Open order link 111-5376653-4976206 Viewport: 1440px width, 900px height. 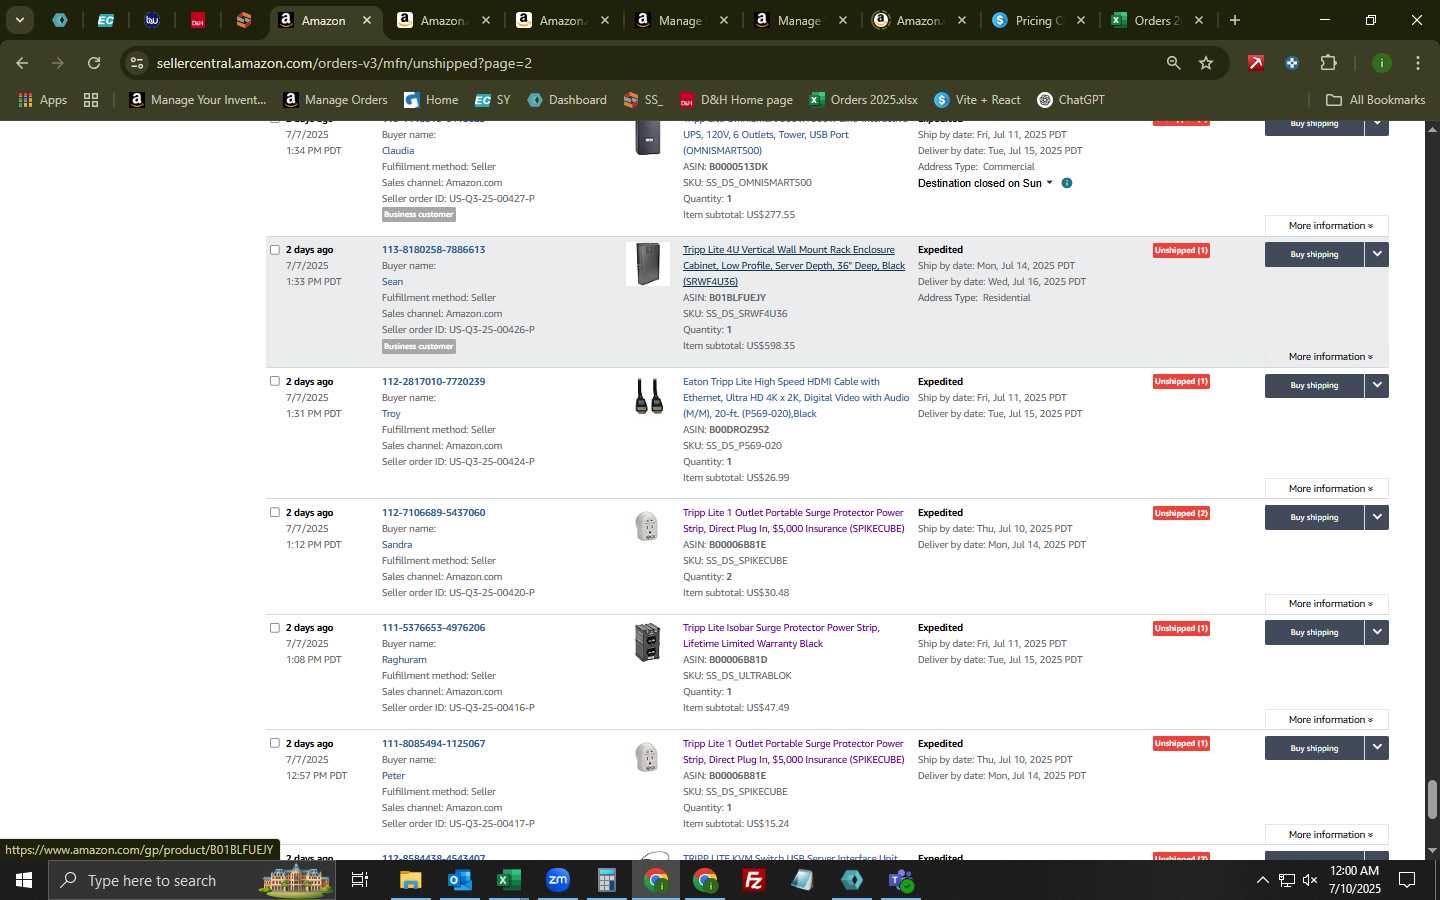click(x=433, y=628)
